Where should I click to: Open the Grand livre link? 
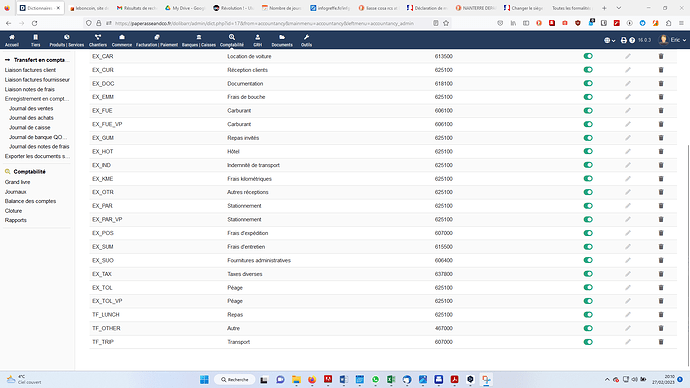pos(18,182)
